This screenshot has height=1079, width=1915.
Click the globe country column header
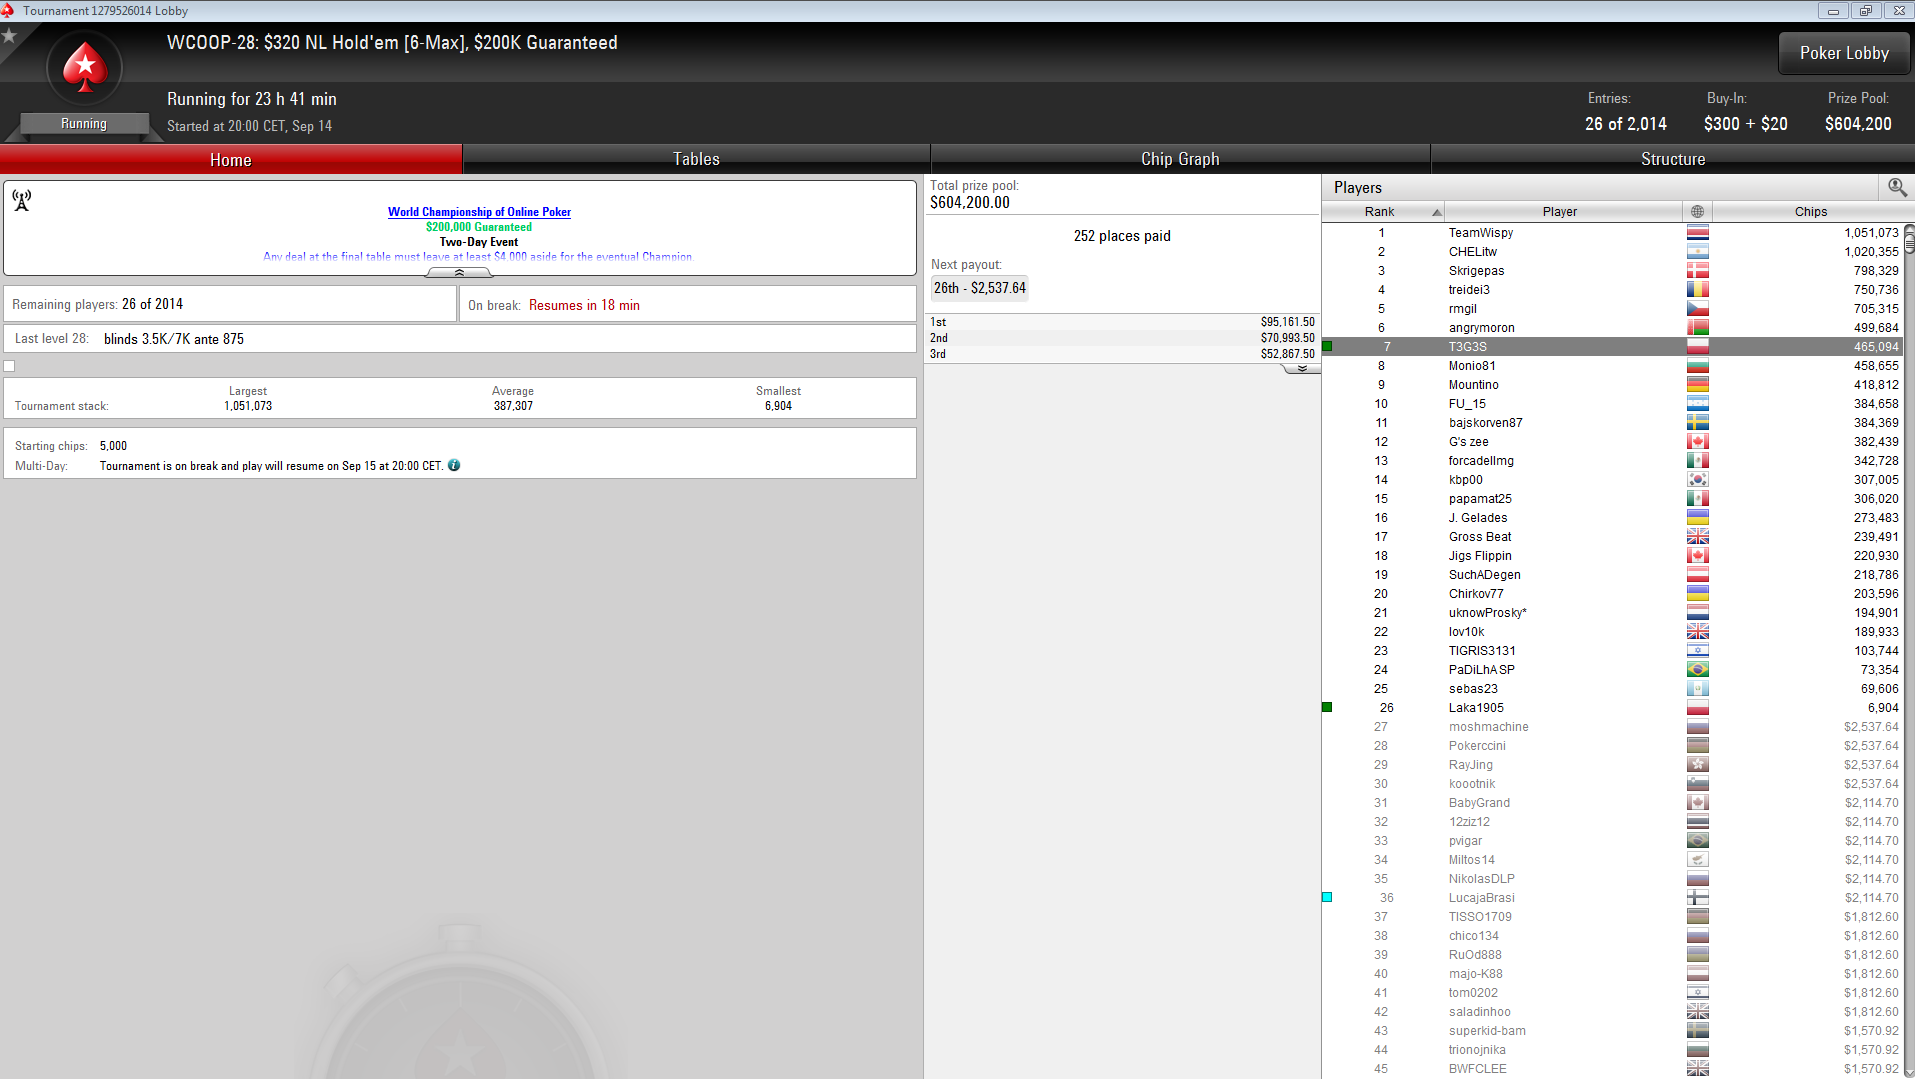tap(1697, 212)
